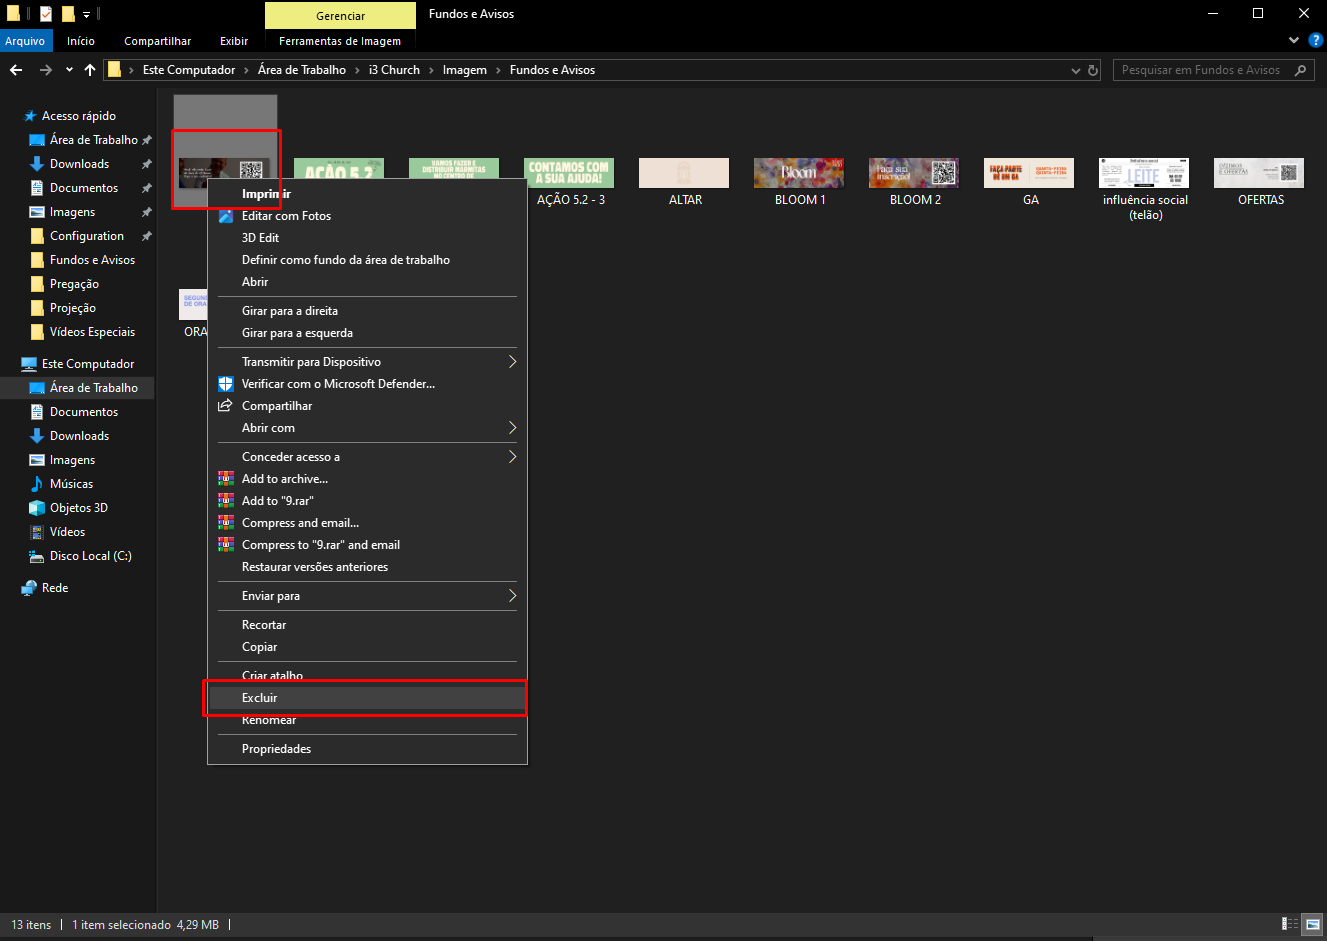The height and width of the screenshot is (941, 1327).
Task: Refresh the Fundos e Avisos folder
Action: 1093,70
